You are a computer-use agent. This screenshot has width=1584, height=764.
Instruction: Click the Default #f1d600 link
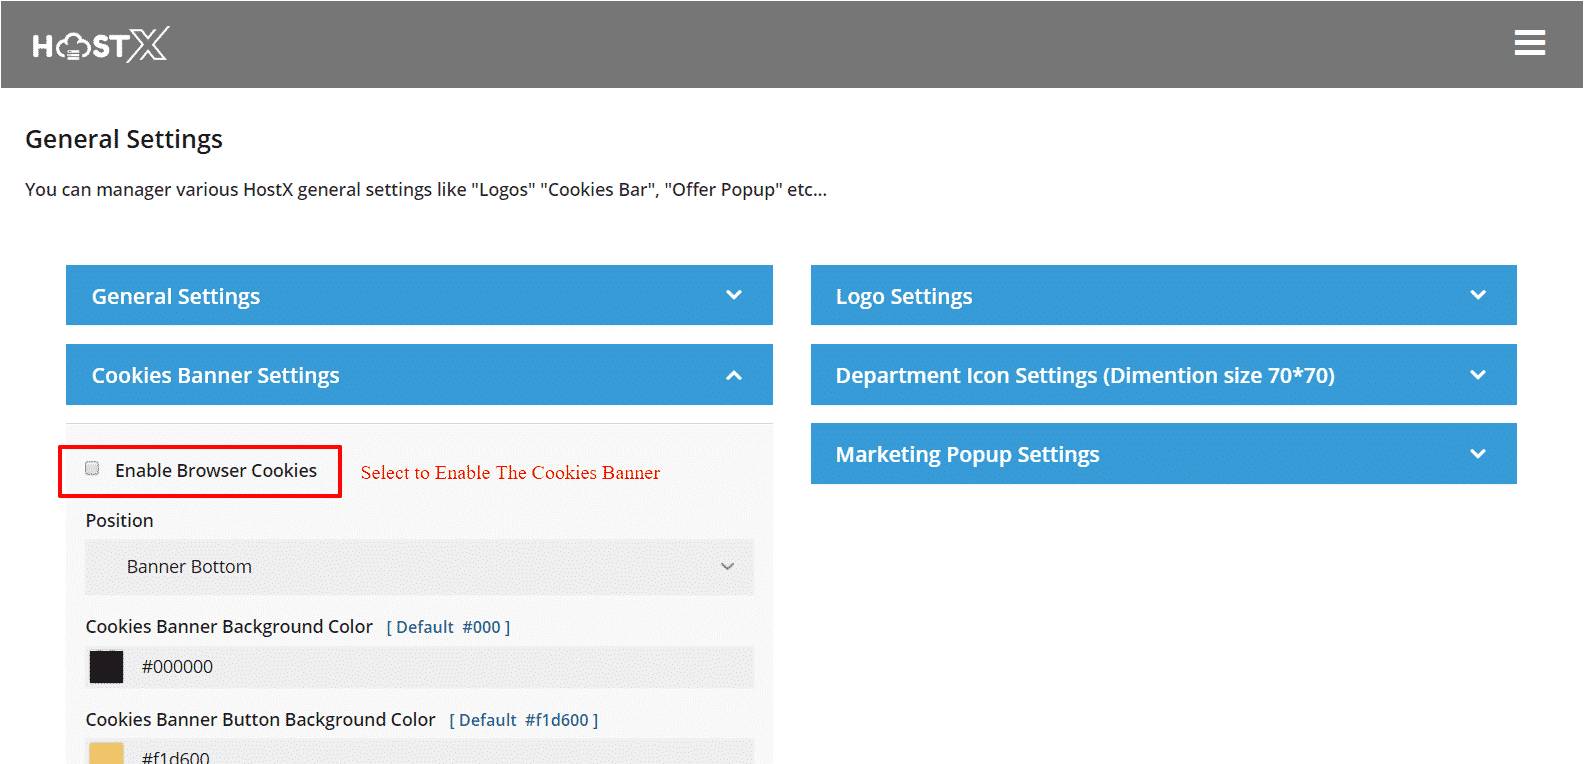(x=524, y=720)
